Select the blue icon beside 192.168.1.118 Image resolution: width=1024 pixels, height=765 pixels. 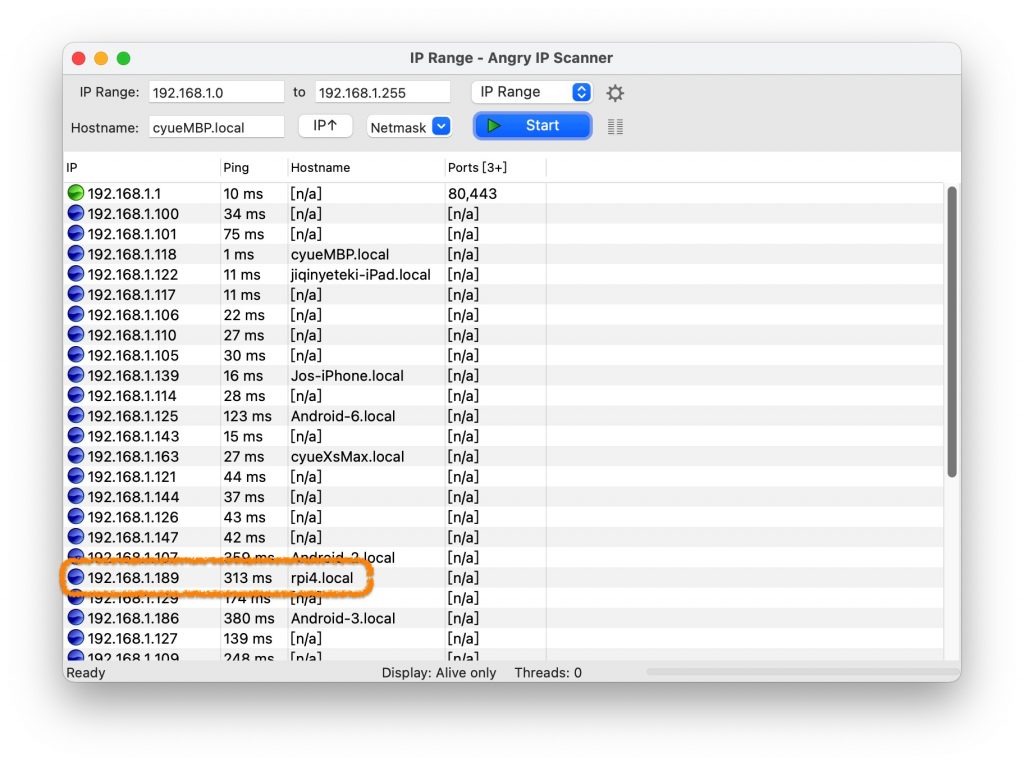(76, 254)
